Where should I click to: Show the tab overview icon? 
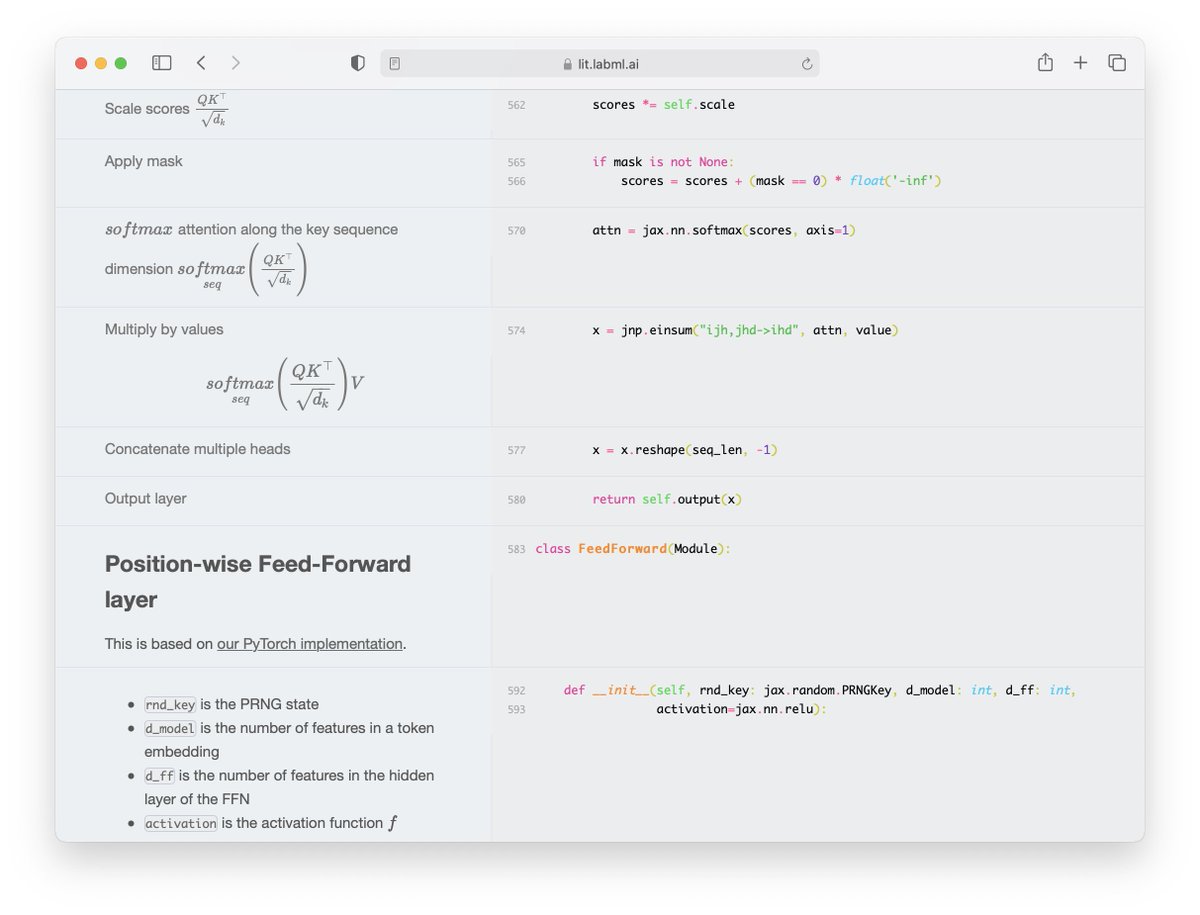pos(1117,63)
